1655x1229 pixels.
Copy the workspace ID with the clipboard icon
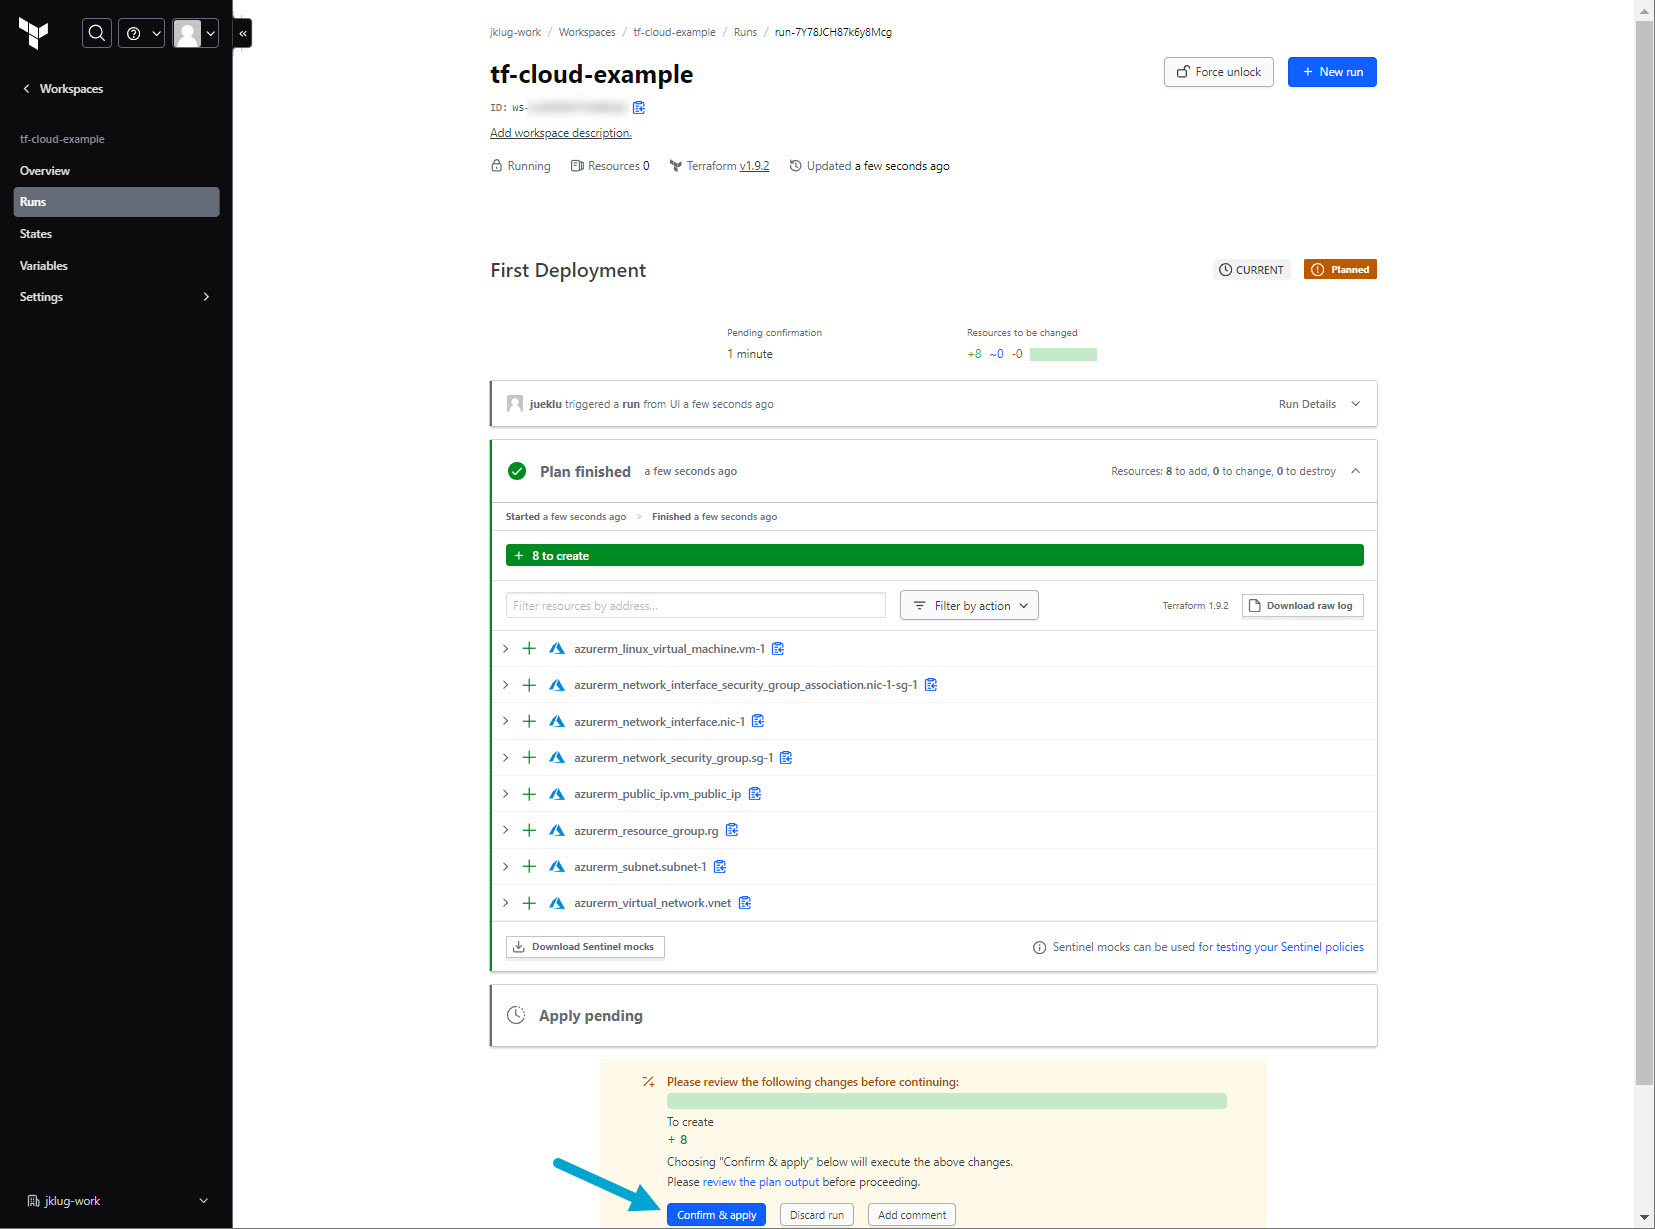click(x=639, y=107)
